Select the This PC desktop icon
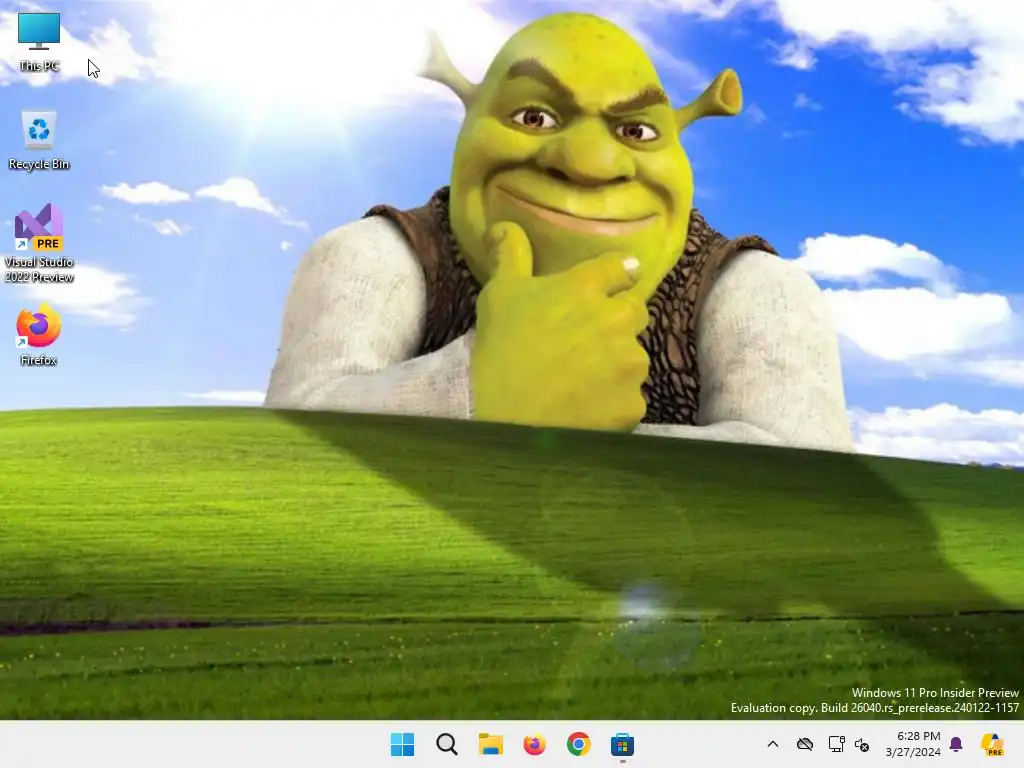The height and width of the screenshot is (768, 1024). coord(39,42)
